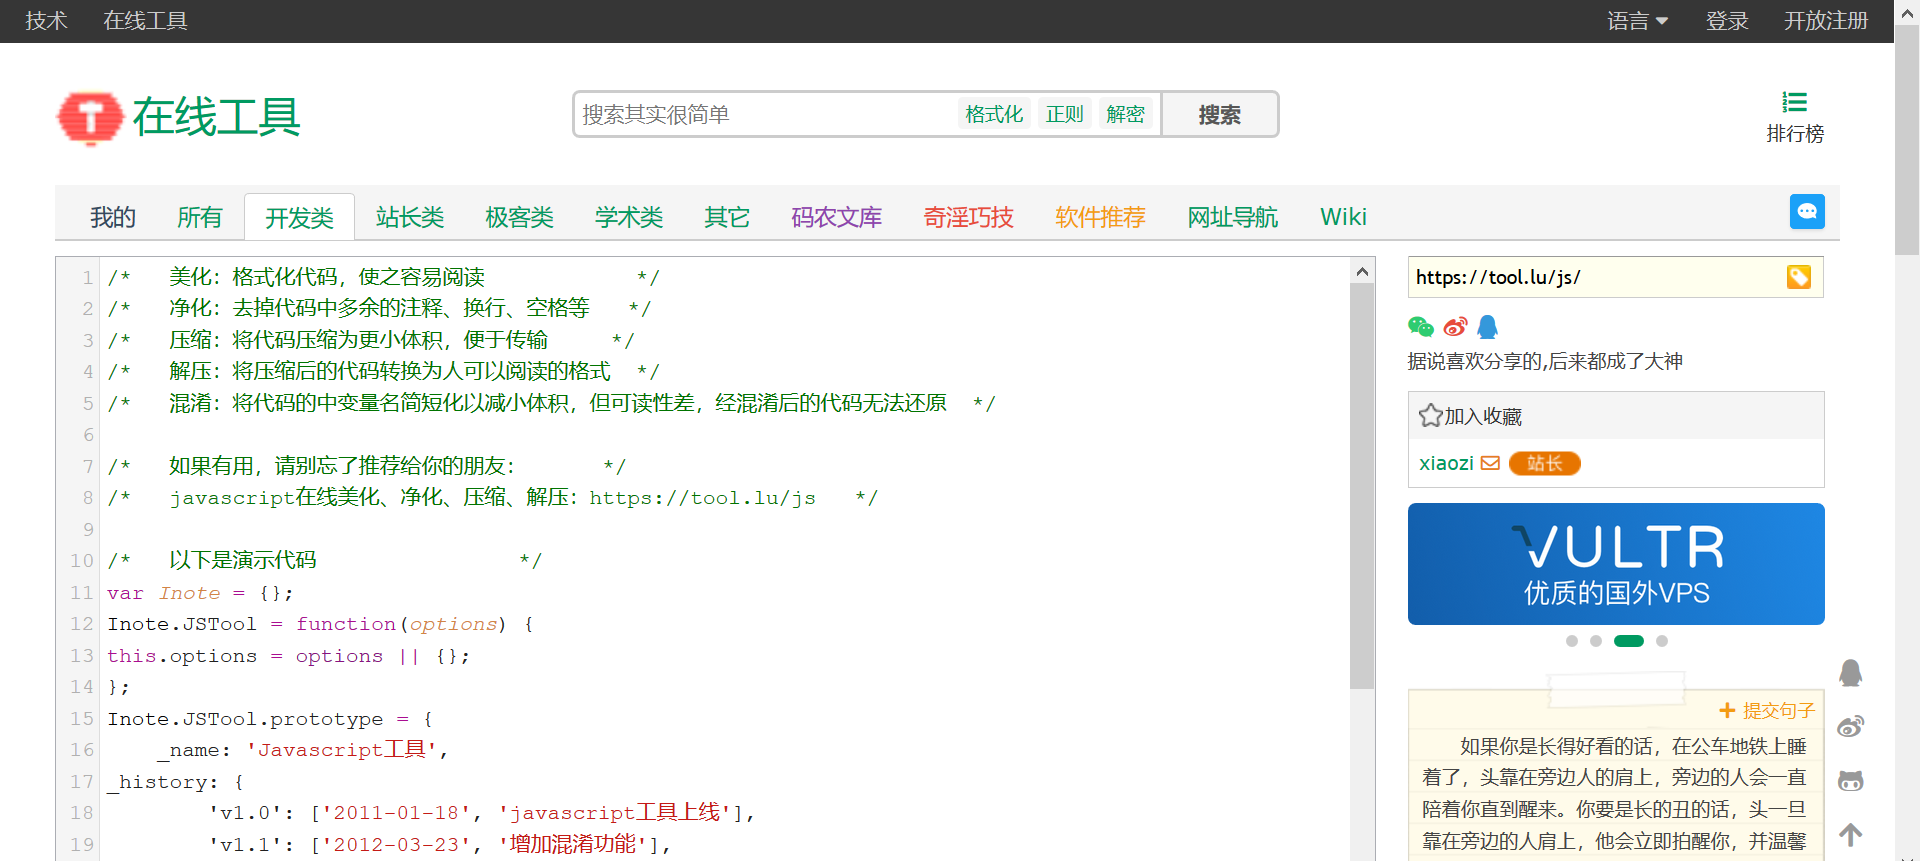The image size is (1920, 861).
Task: Click the gray QQ penguin sidebar icon
Action: (1851, 672)
